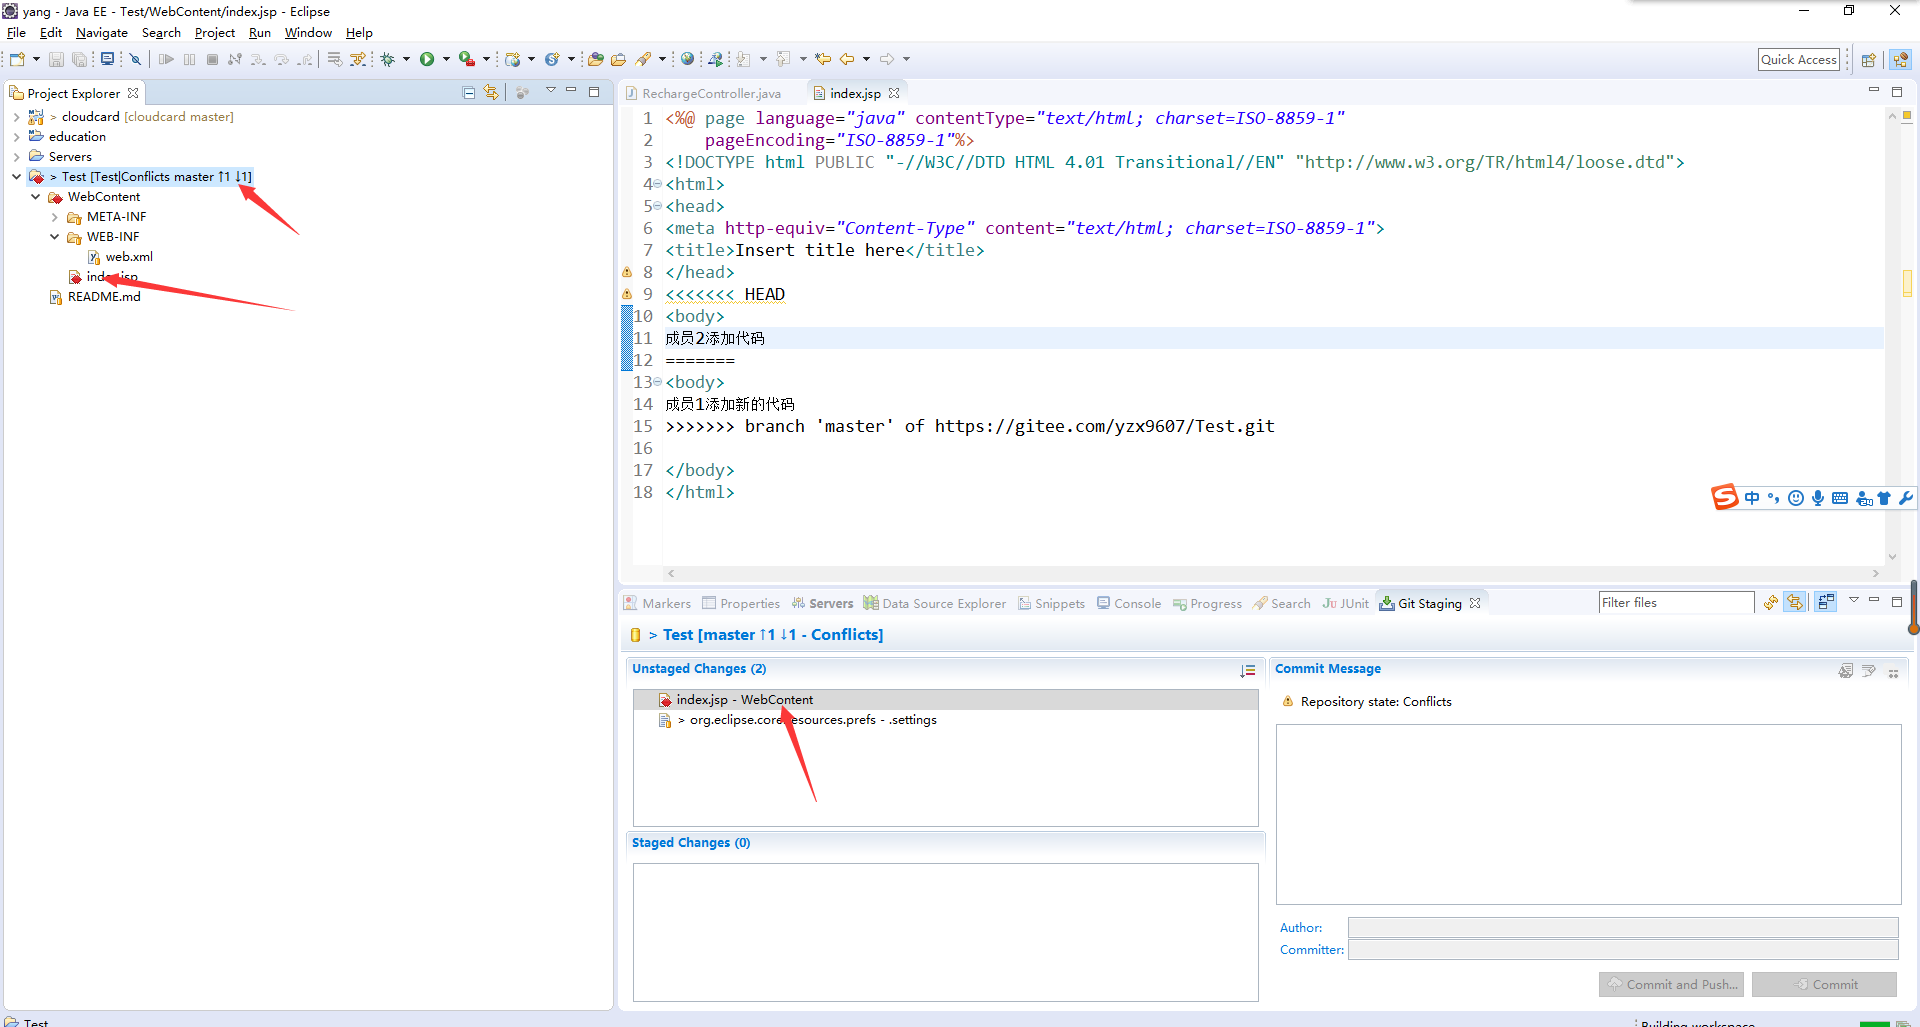
Task: Click the Commit and Push button
Action: [x=1671, y=984]
